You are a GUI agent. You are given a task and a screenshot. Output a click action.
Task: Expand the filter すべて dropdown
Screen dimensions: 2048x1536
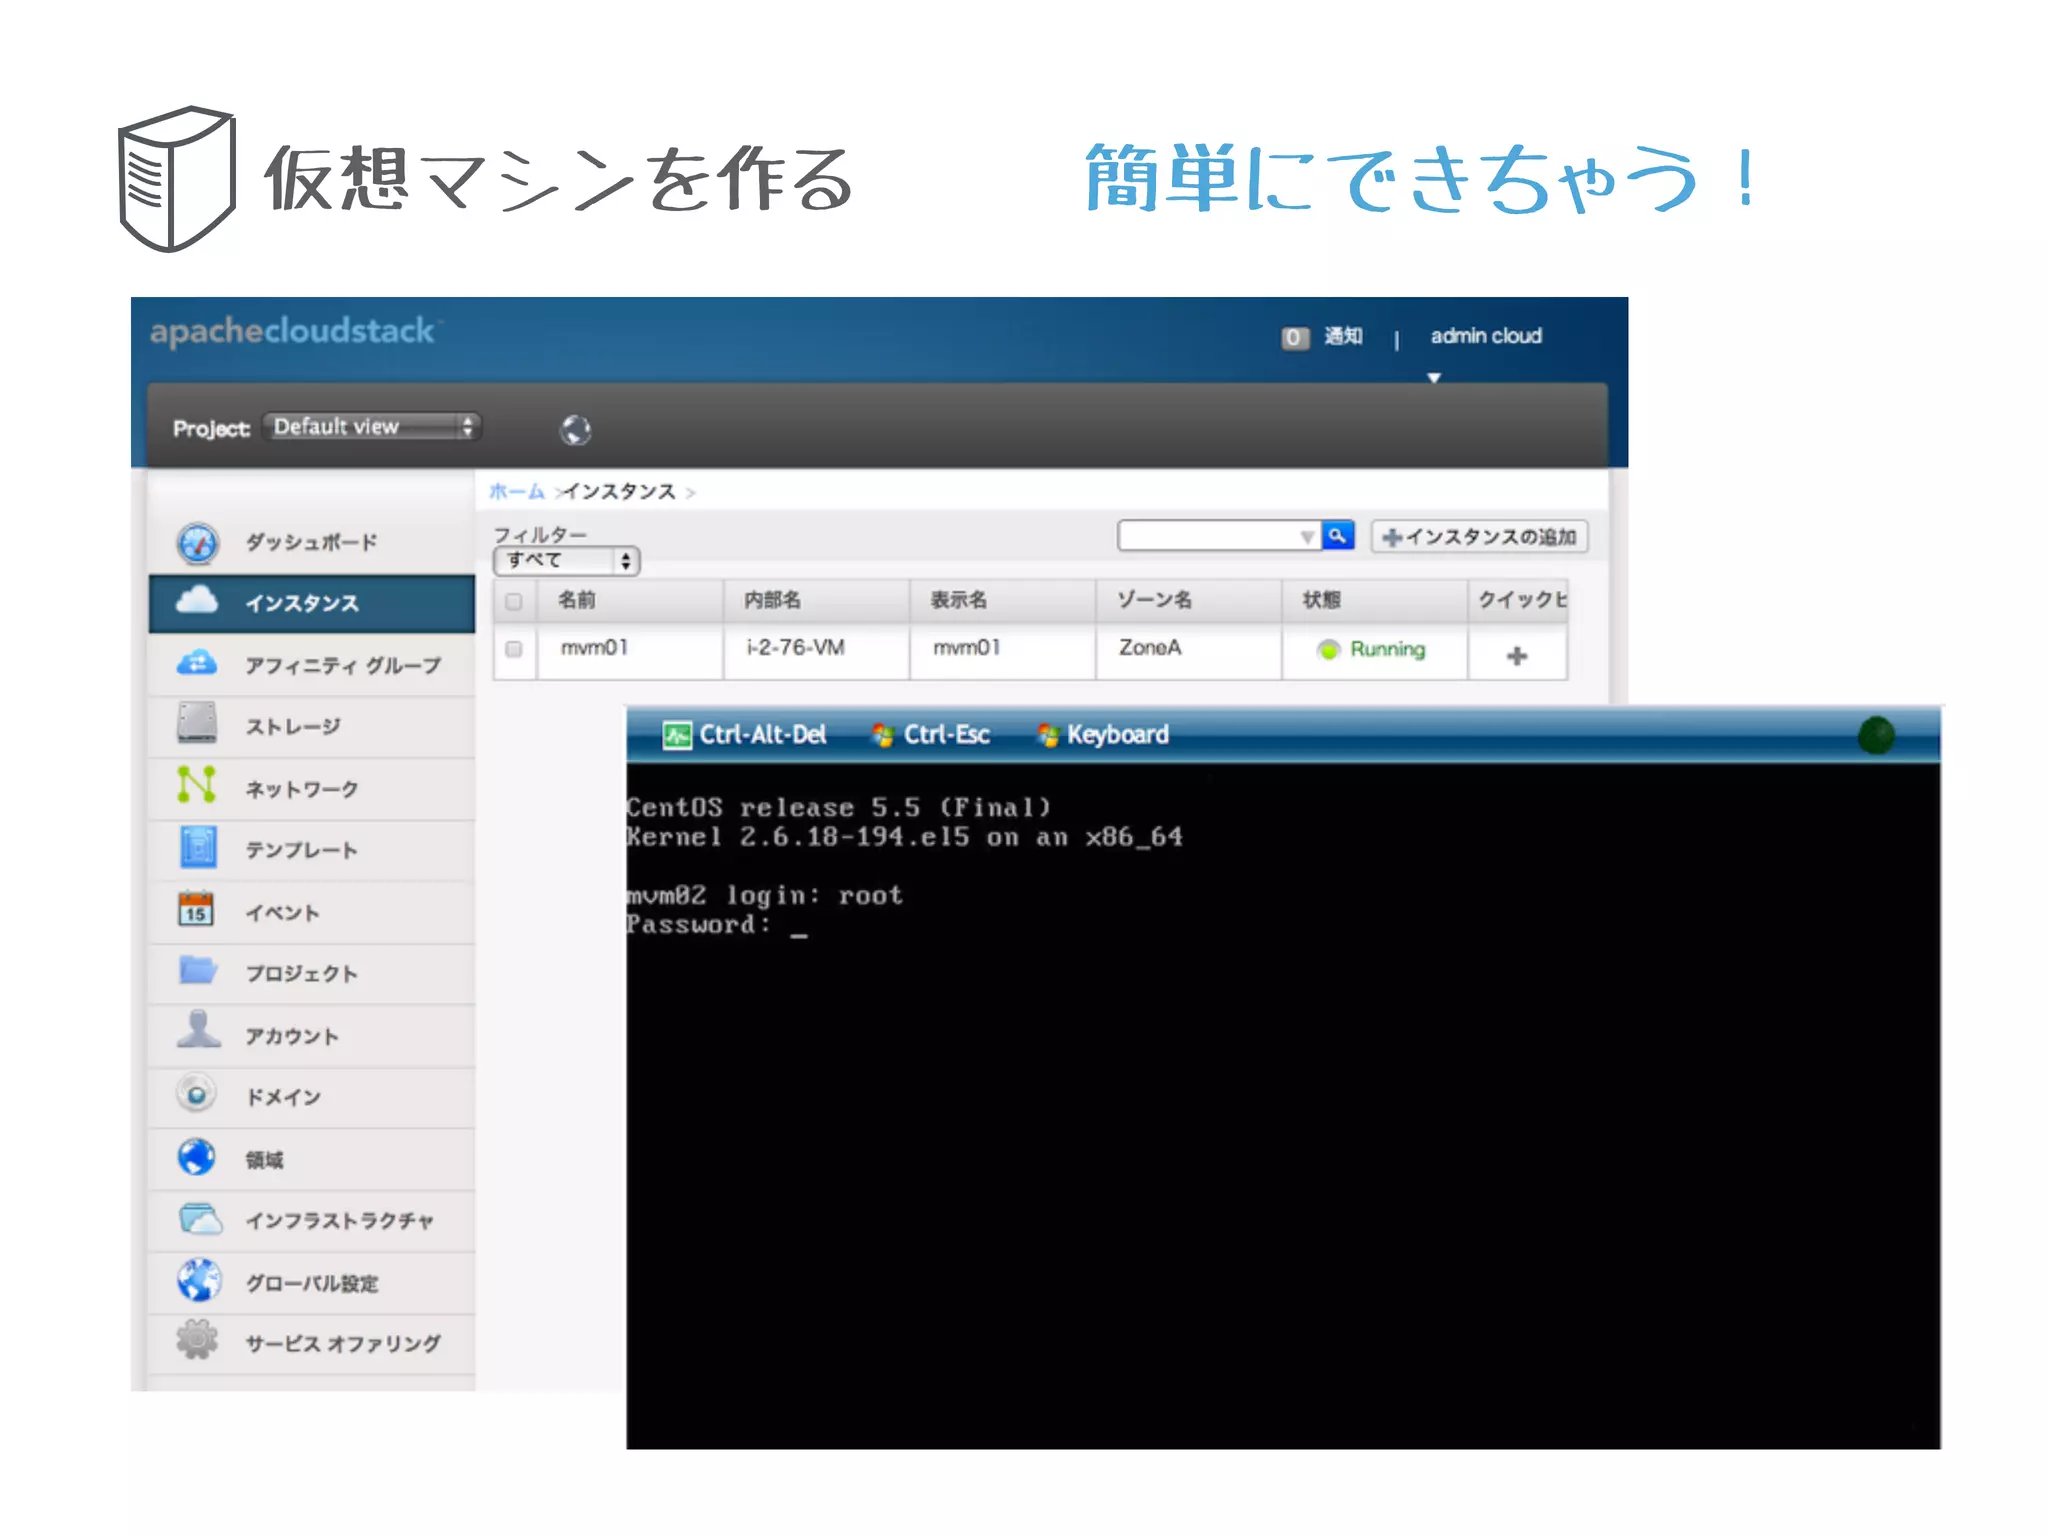click(566, 561)
